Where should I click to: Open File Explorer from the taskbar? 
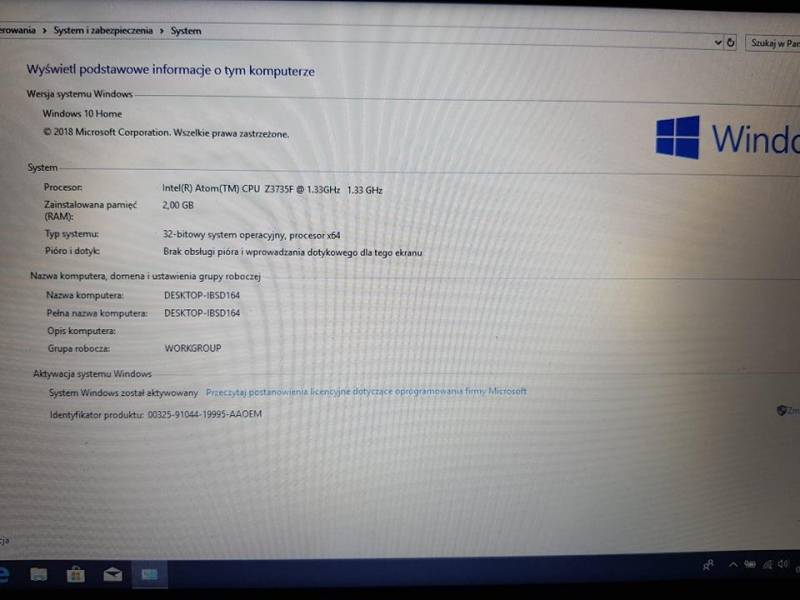click(x=39, y=574)
